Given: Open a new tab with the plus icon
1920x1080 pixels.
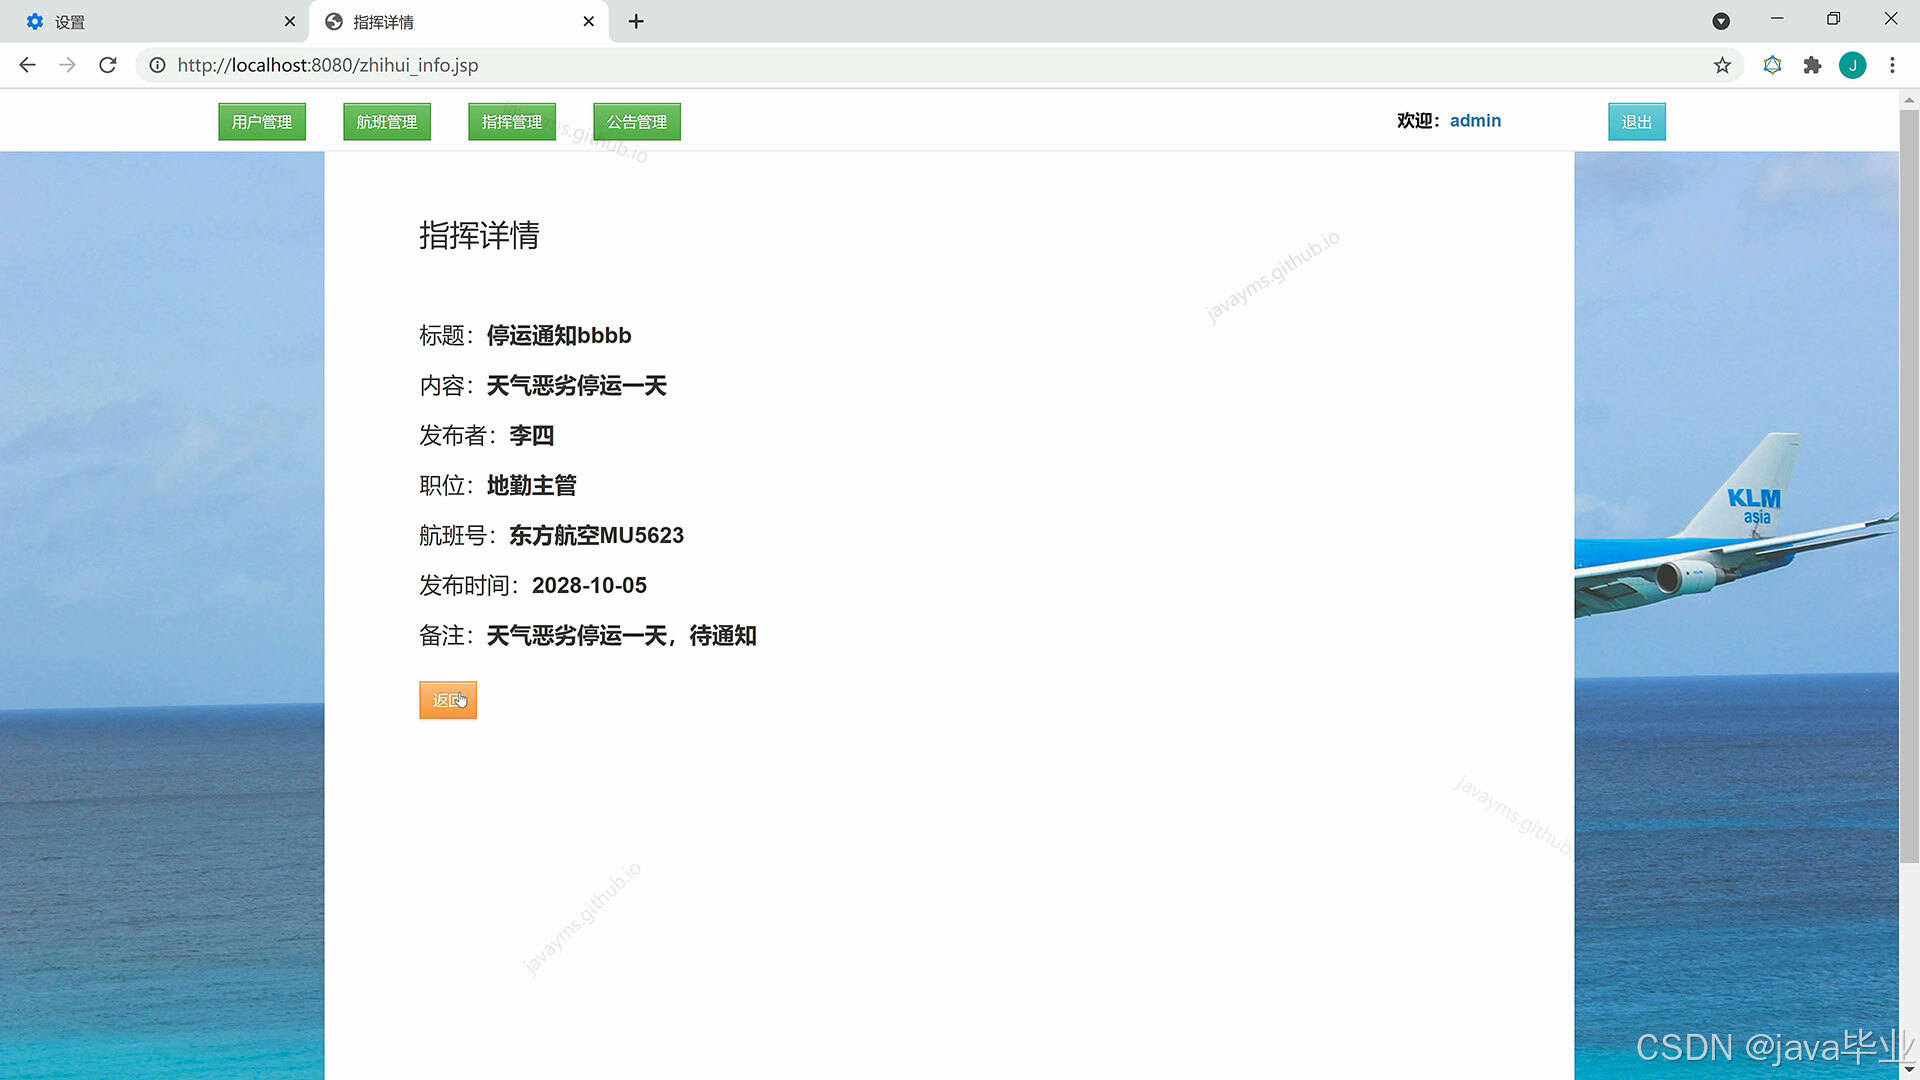Looking at the screenshot, I should pos(636,21).
